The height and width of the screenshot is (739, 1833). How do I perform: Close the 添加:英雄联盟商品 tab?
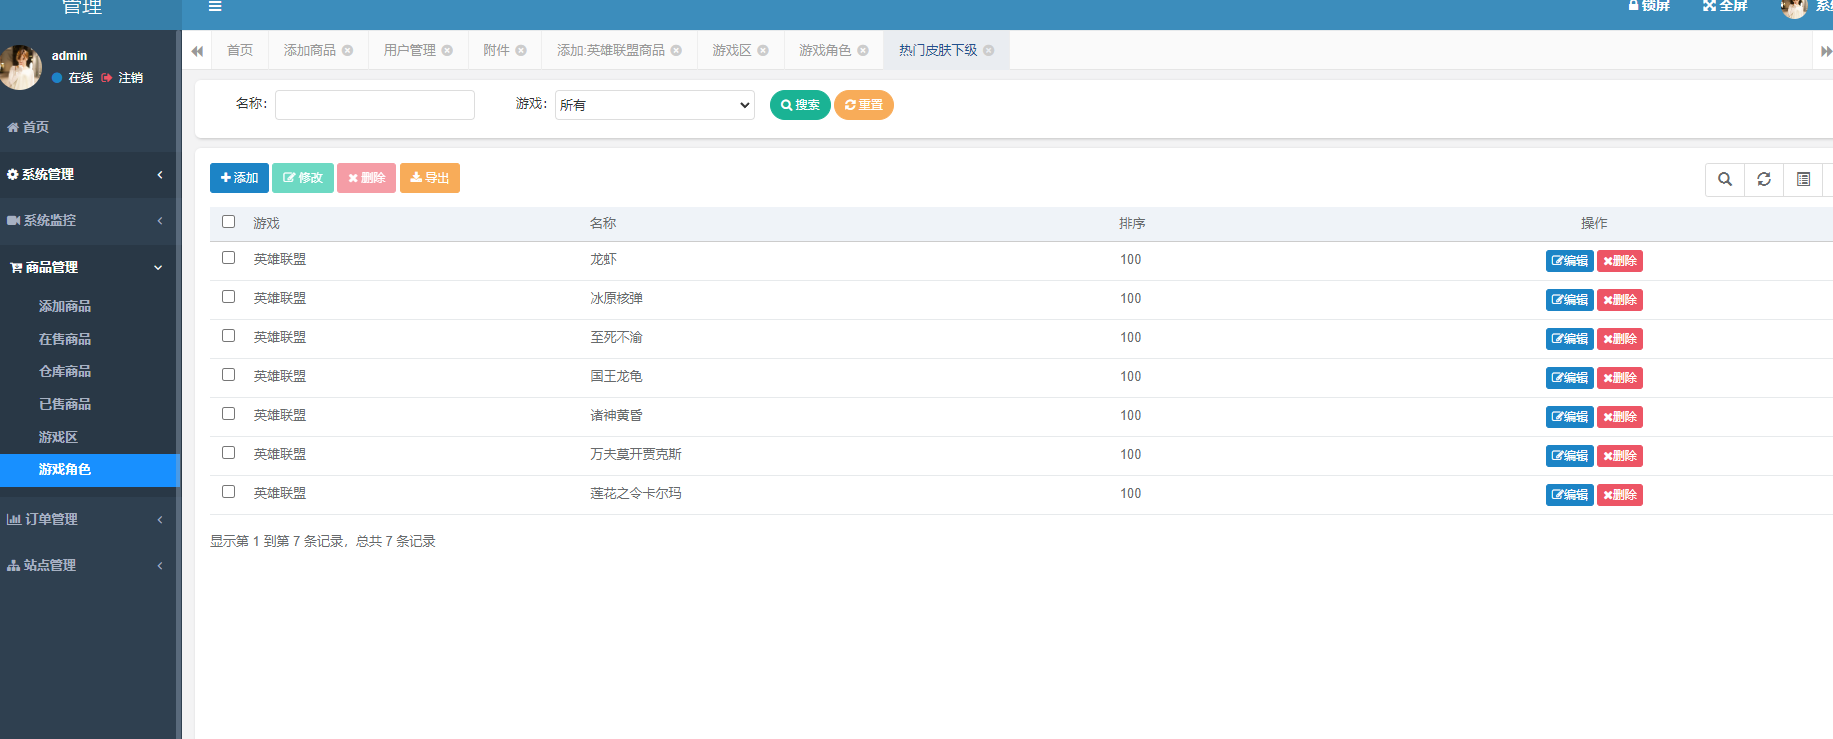pyautogui.click(x=676, y=50)
